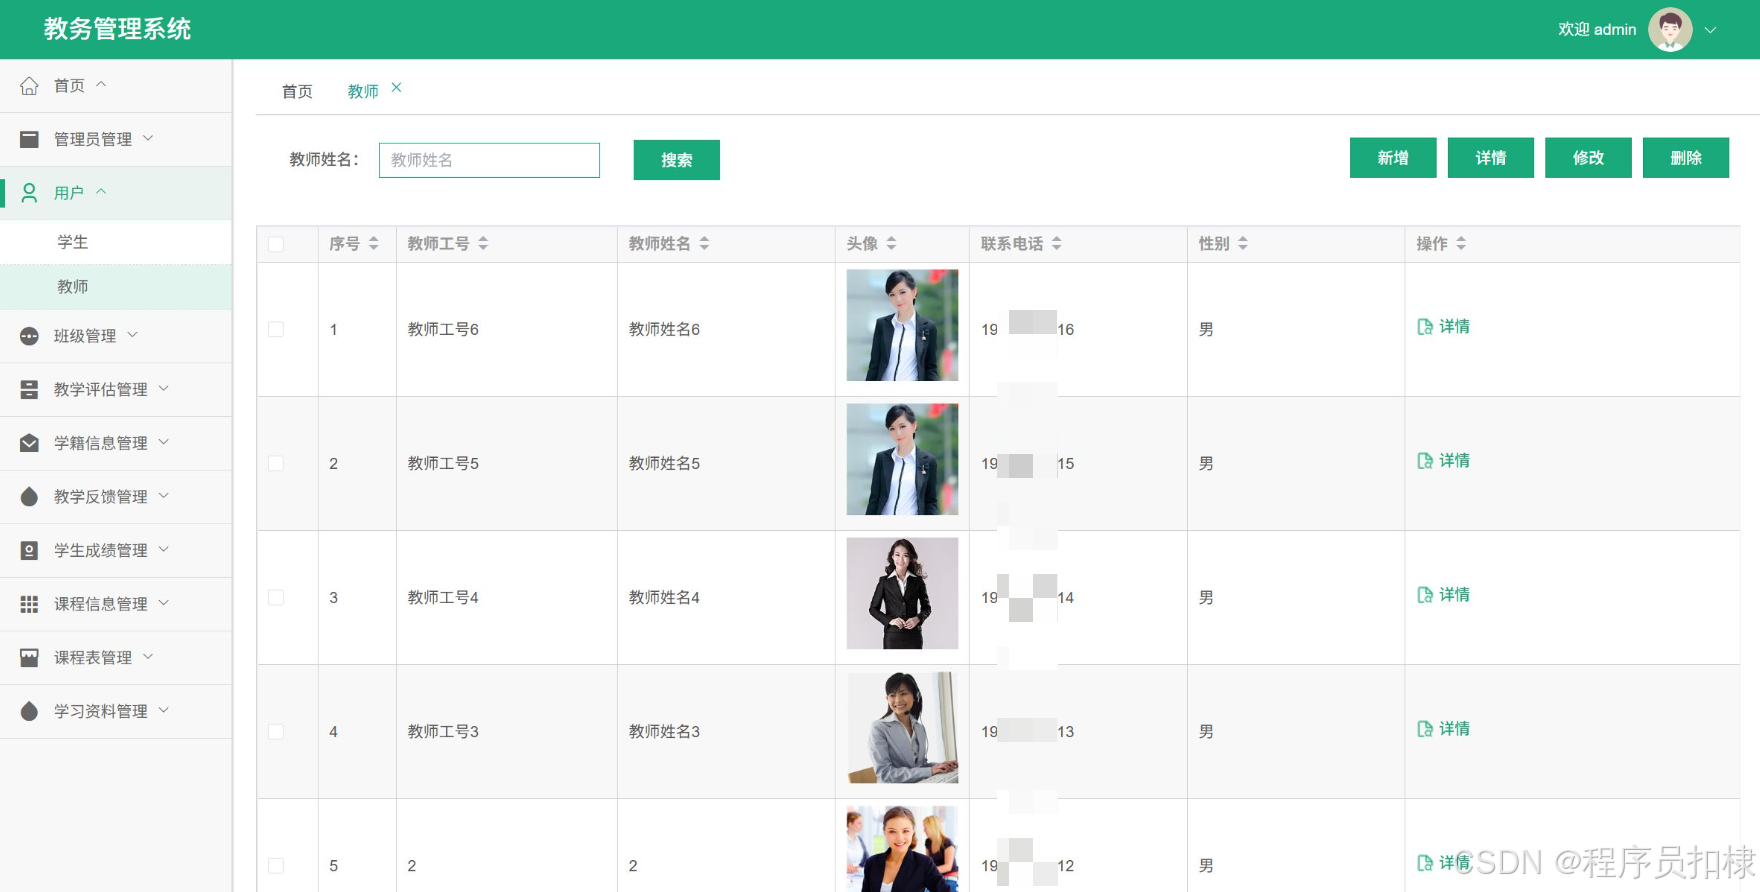The image size is (1760, 892).
Task: Click the user icon beside 用户
Action: [30, 193]
